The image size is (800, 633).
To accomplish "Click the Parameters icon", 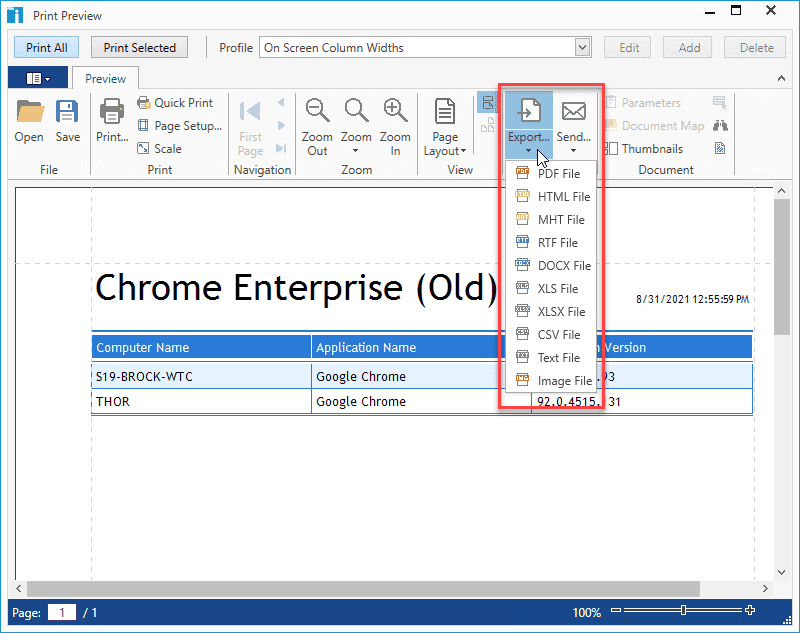I will [611, 103].
